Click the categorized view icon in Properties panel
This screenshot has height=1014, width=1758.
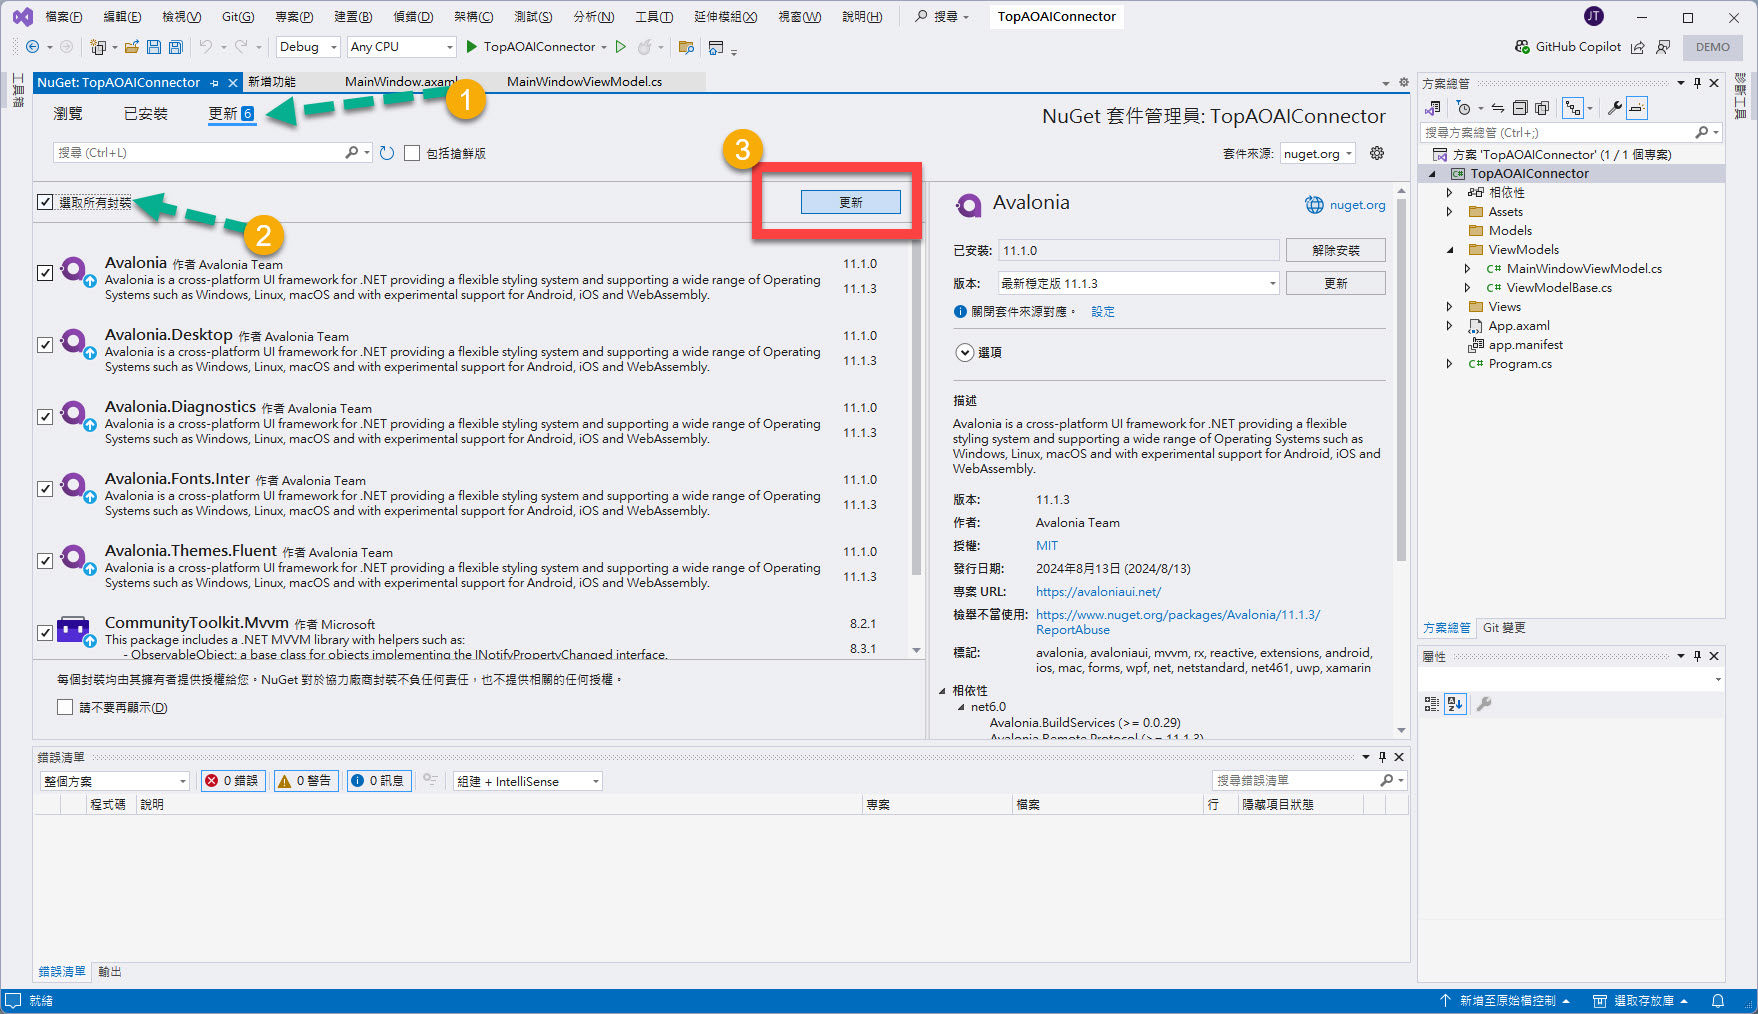1432,704
